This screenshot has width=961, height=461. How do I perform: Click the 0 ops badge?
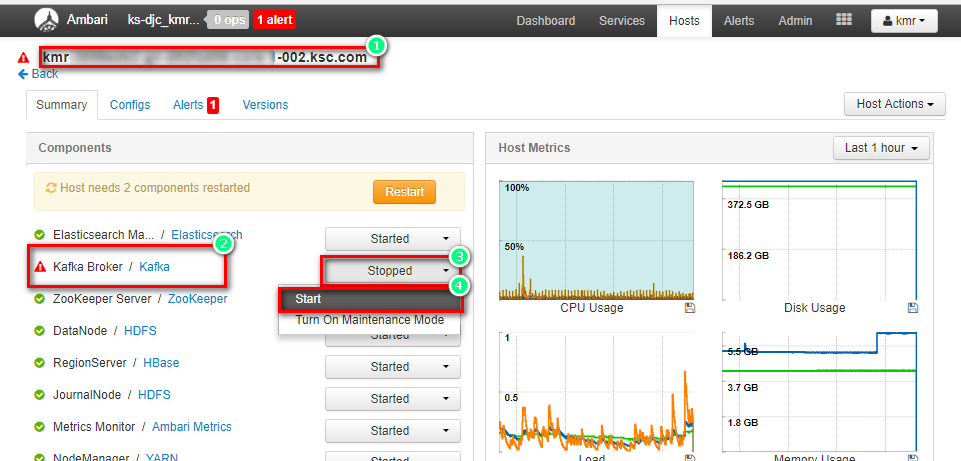(x=228, y=20)
